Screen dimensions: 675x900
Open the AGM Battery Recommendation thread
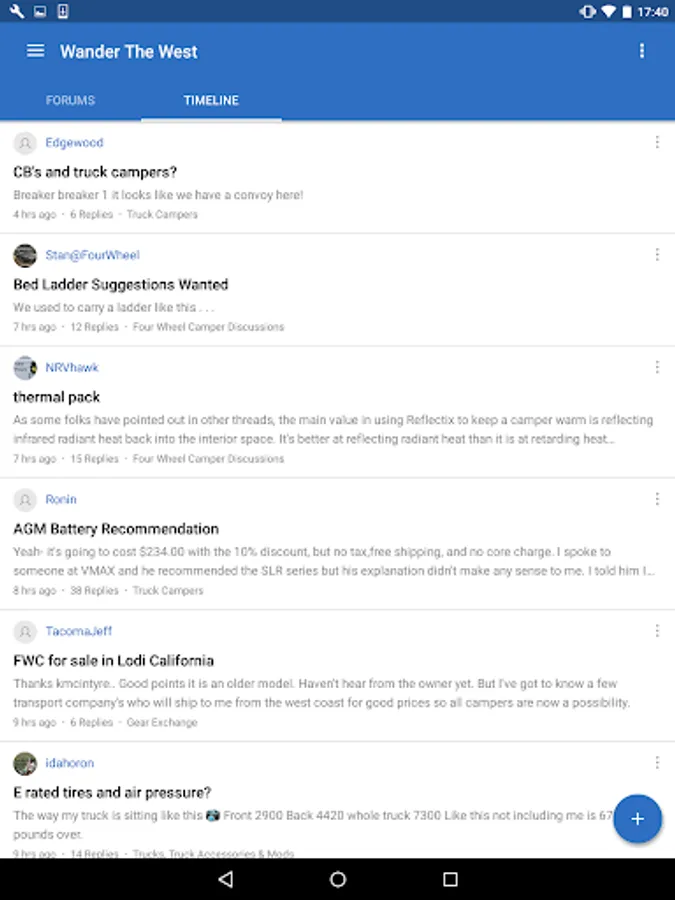(x=116, y=529)
